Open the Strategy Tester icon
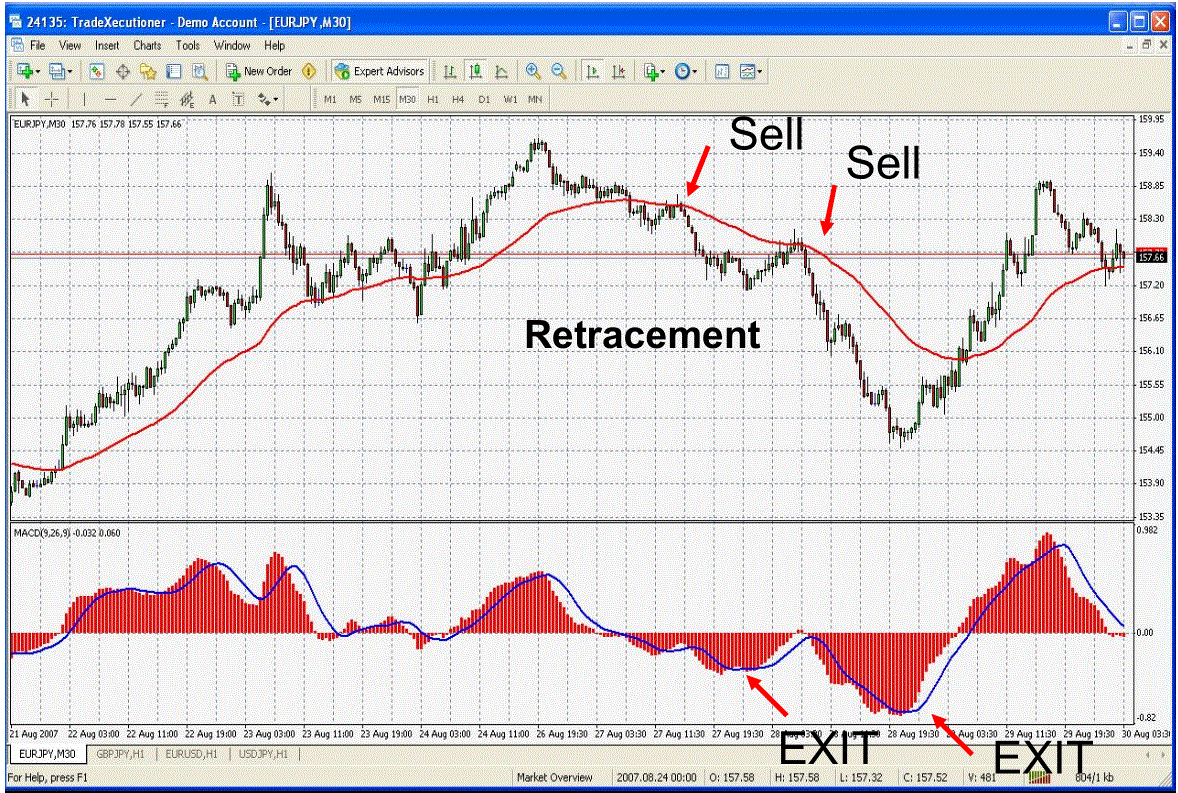 point(199,71)
